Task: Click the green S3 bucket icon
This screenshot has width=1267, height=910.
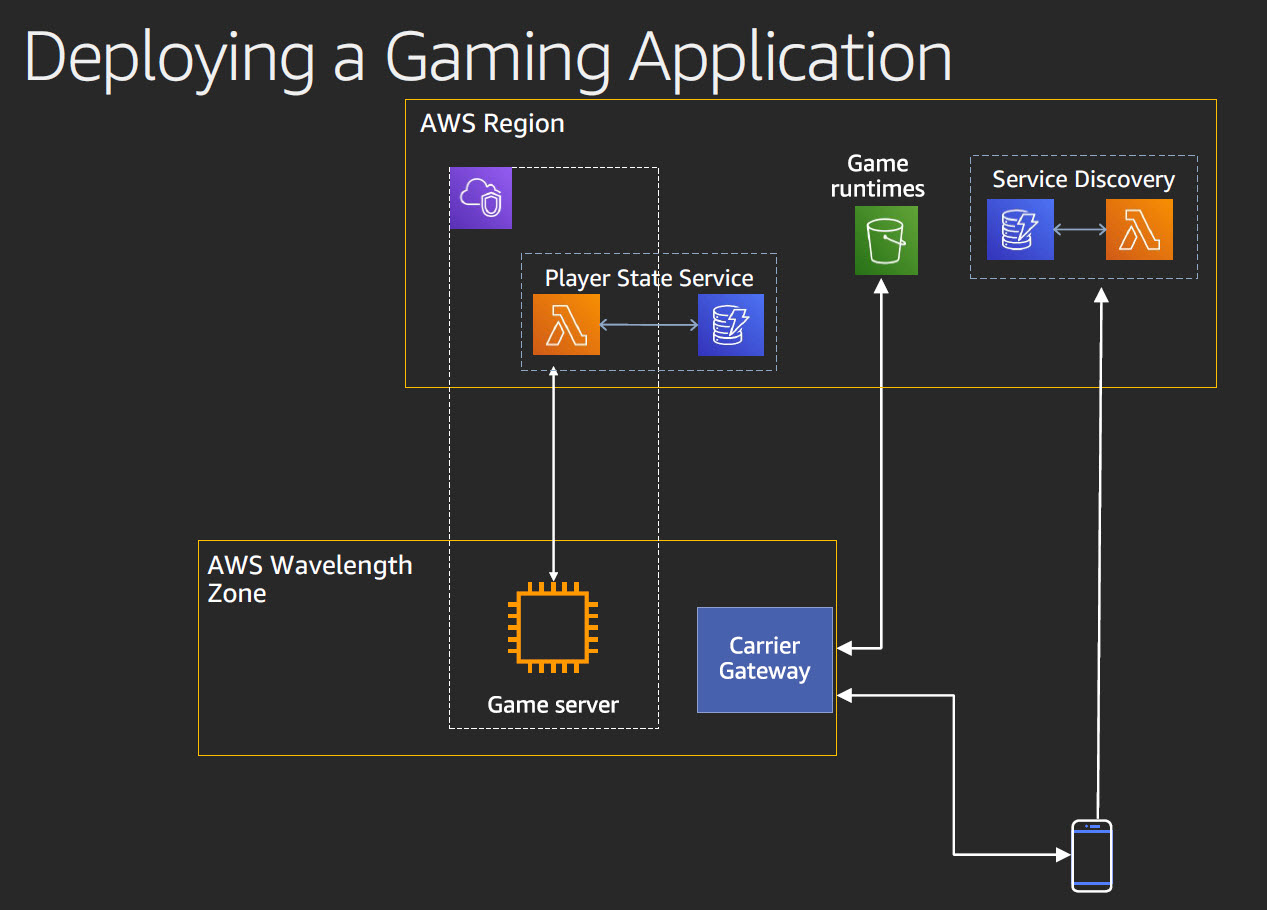Action: click(x=886, y=241)
